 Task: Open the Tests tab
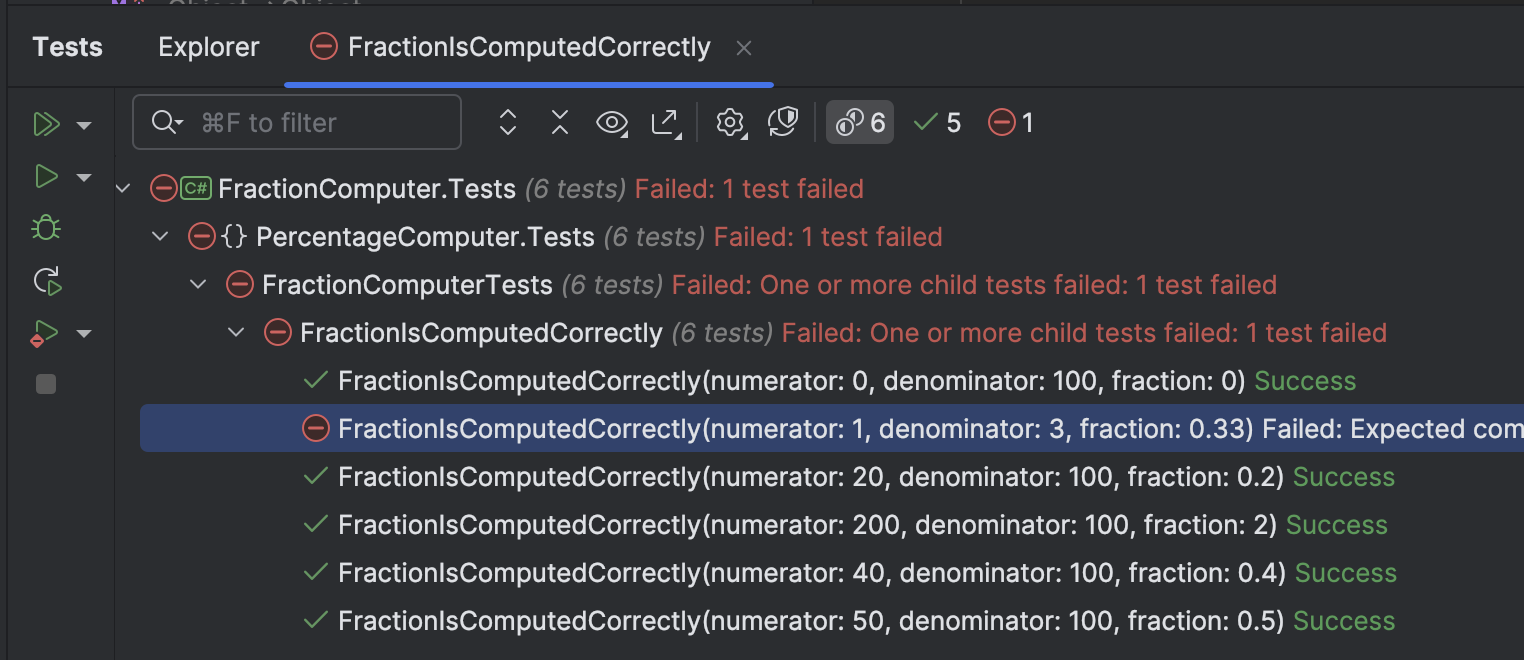click(67, 46)
